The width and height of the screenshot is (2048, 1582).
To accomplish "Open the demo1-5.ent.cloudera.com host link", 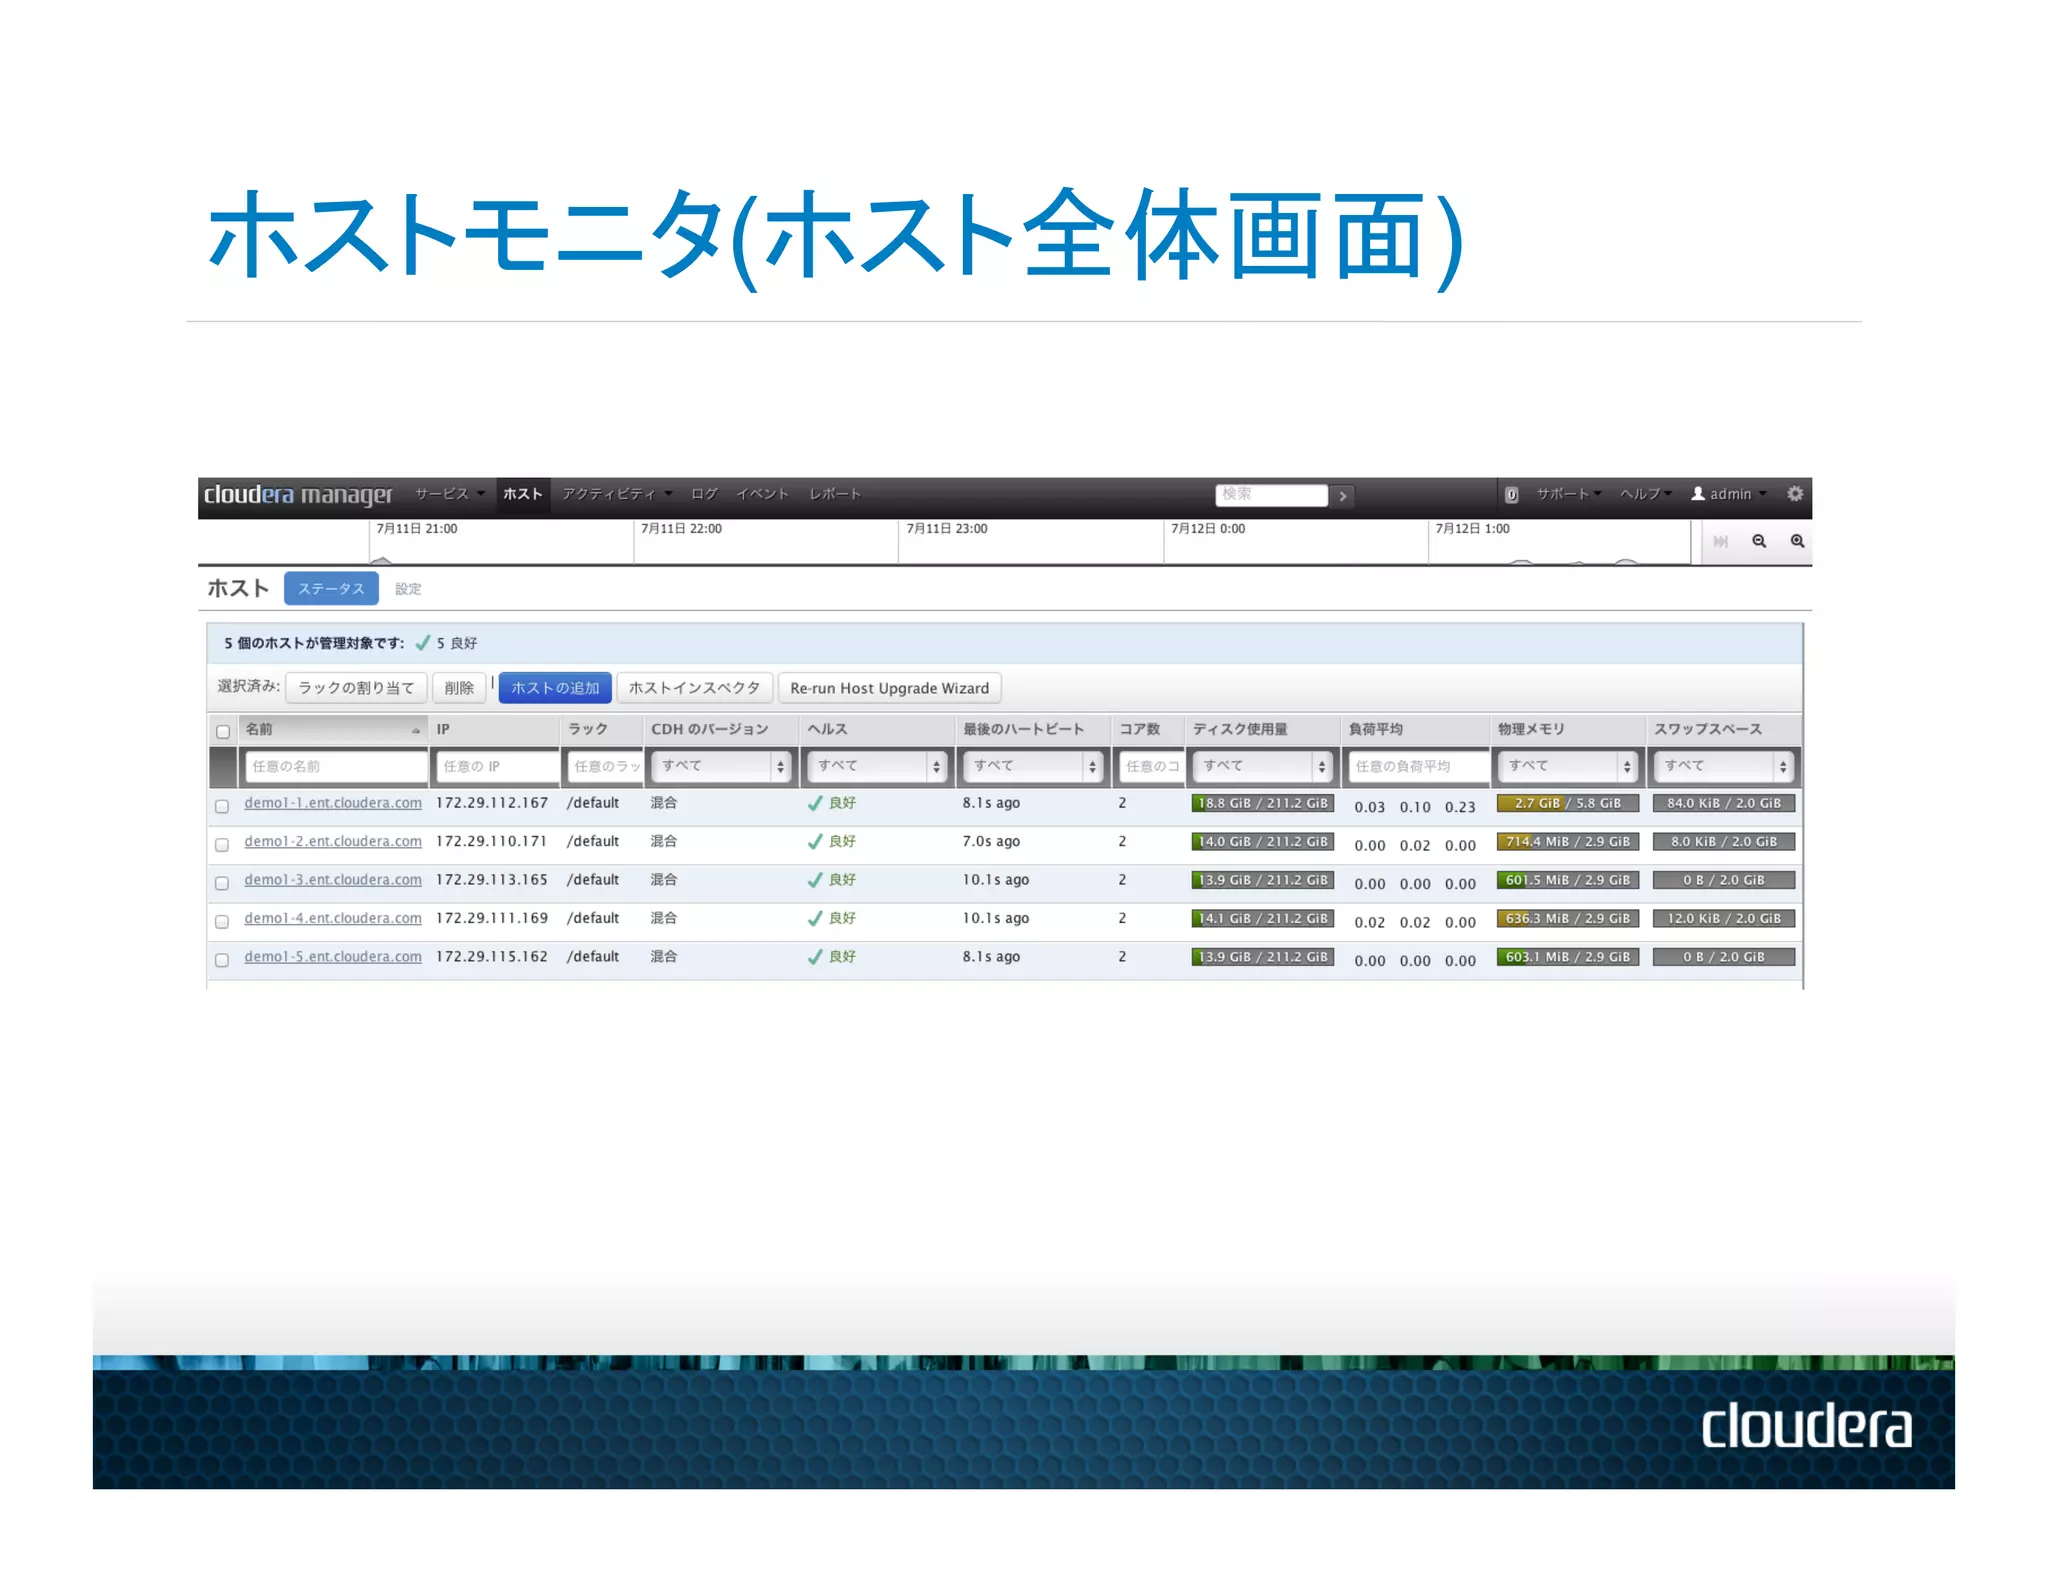I will (x=333, y=957).
